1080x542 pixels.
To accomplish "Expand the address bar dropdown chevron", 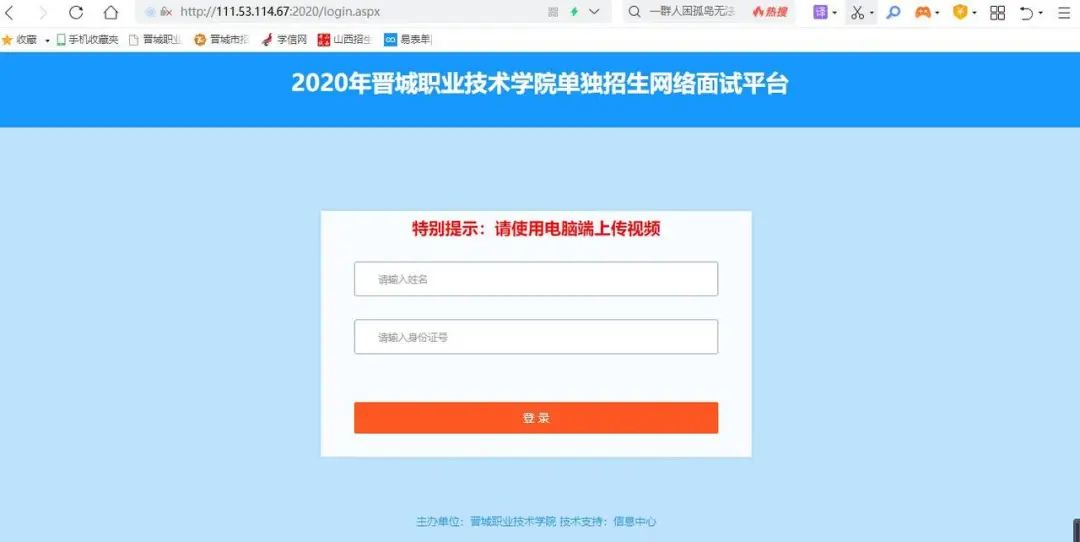I will coord(594,12).
